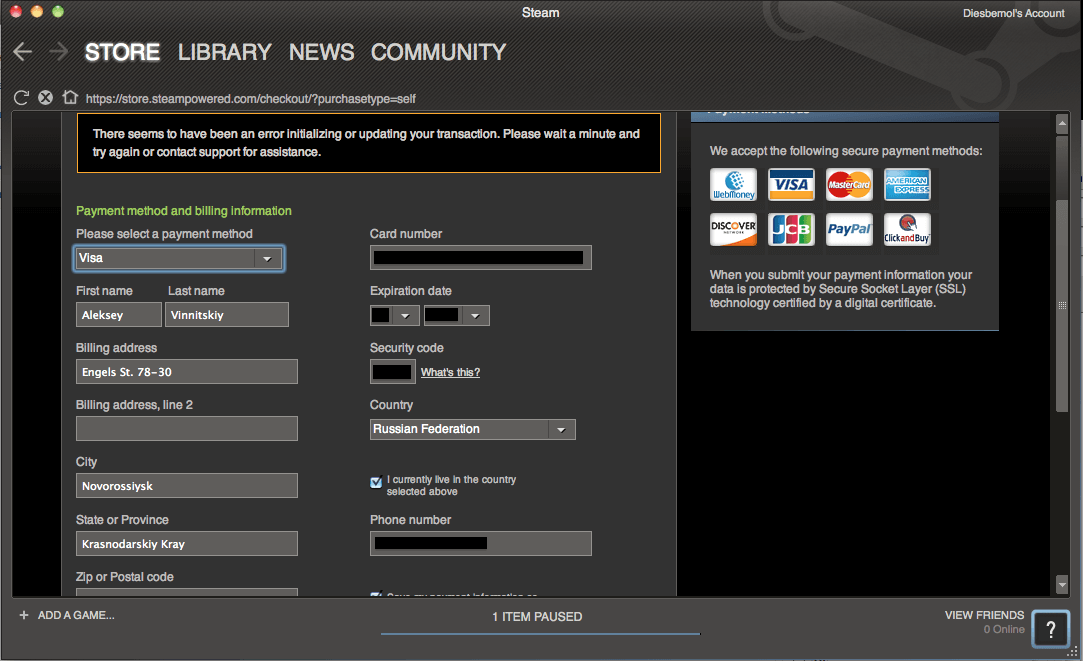Click the Card number field
Viewport: 1083px width, 661px height.
481,258
